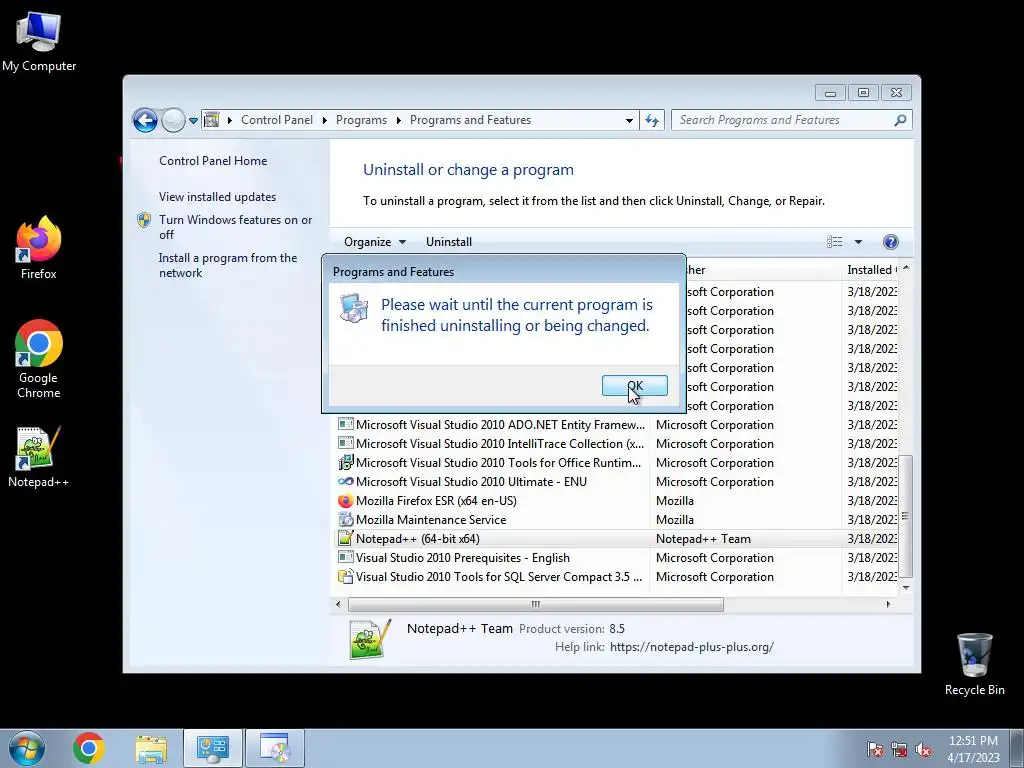Open Control Panel Home link
1024x768 pixels.
213,161
